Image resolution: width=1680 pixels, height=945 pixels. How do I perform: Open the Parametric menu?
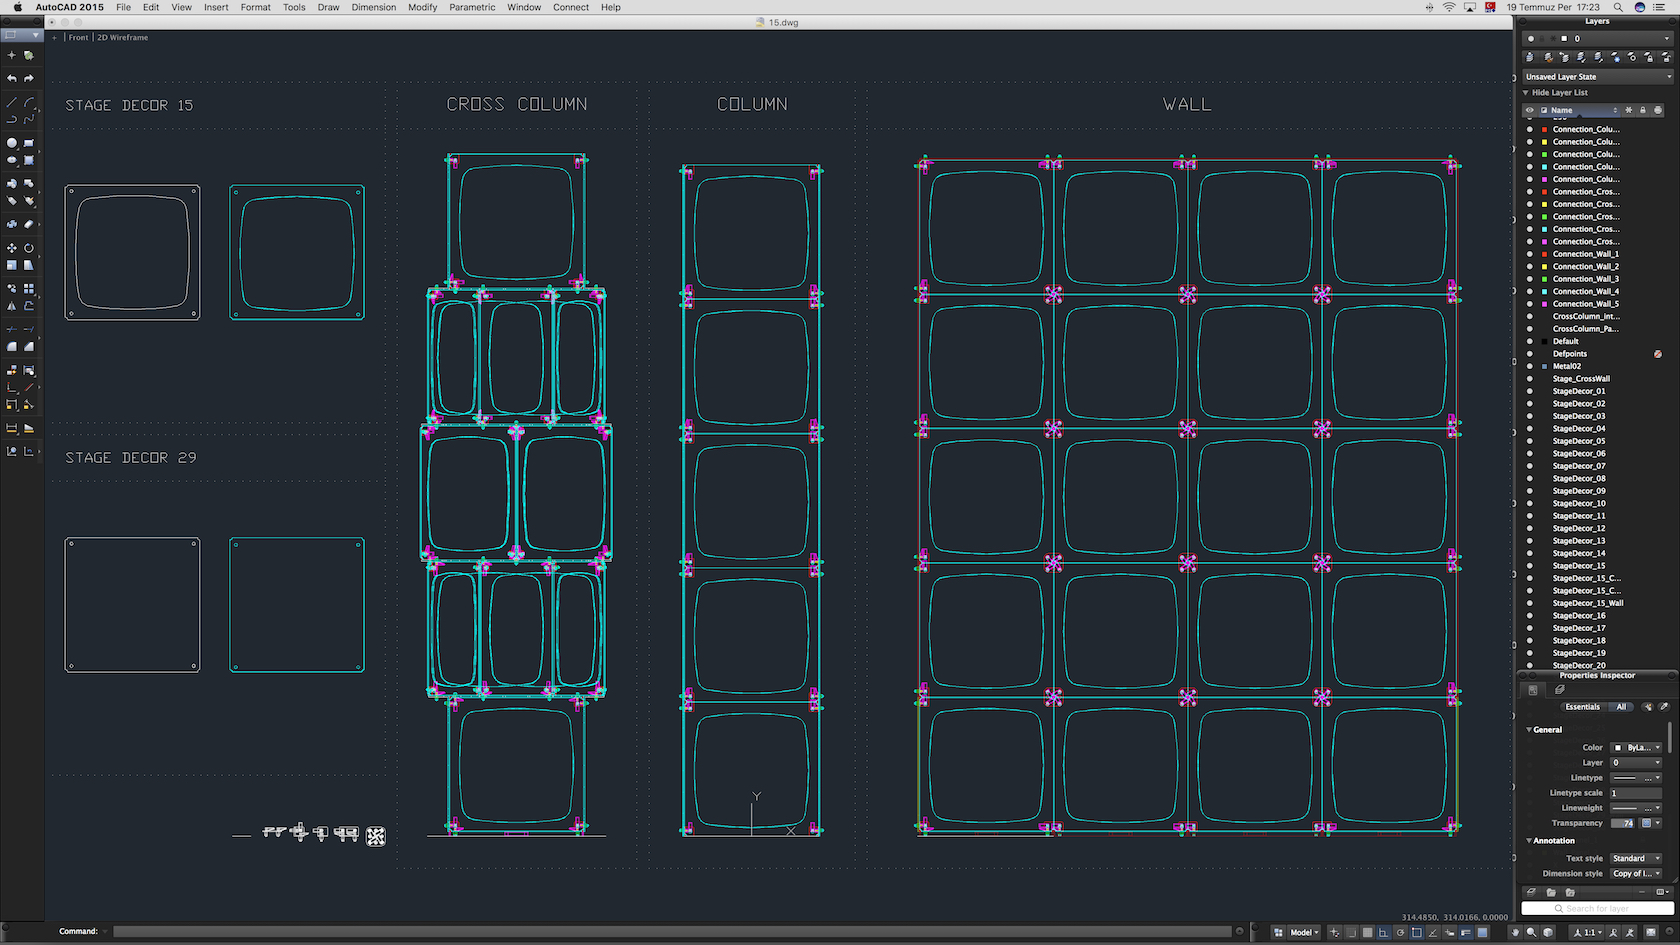pyautogui.click(x=471, y=7)
